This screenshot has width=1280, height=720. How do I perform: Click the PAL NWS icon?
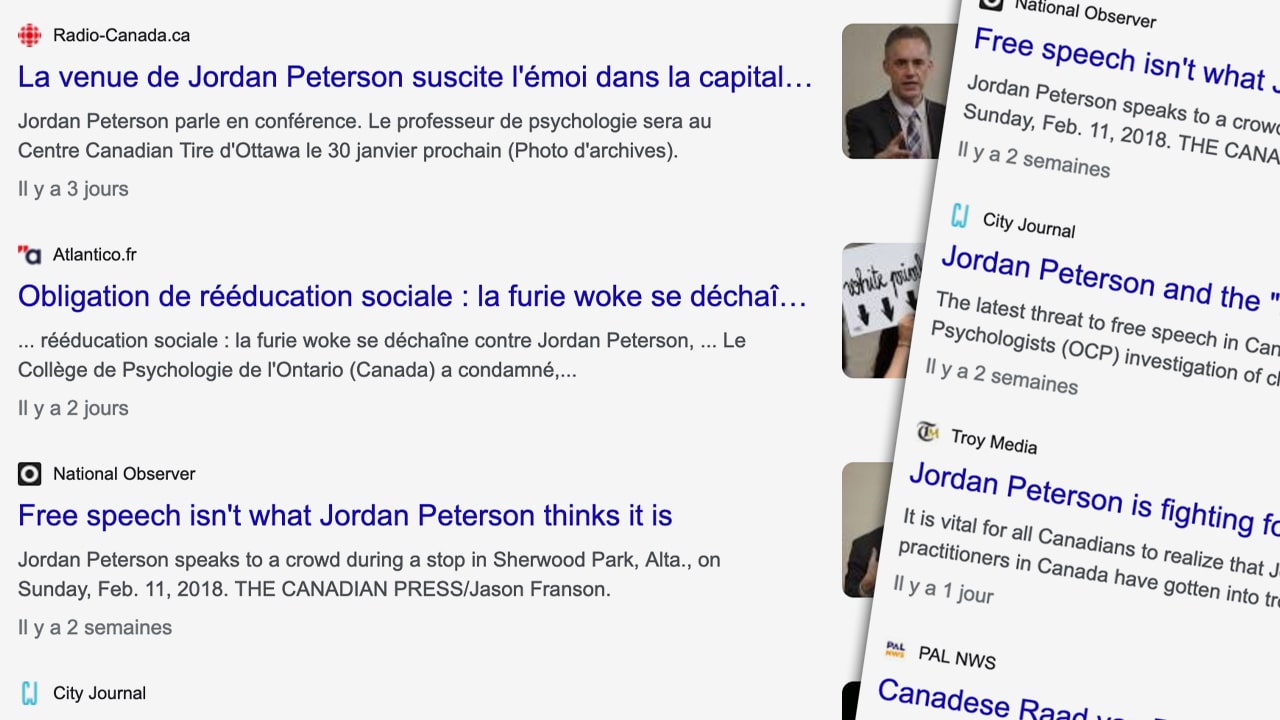[895, 650]
